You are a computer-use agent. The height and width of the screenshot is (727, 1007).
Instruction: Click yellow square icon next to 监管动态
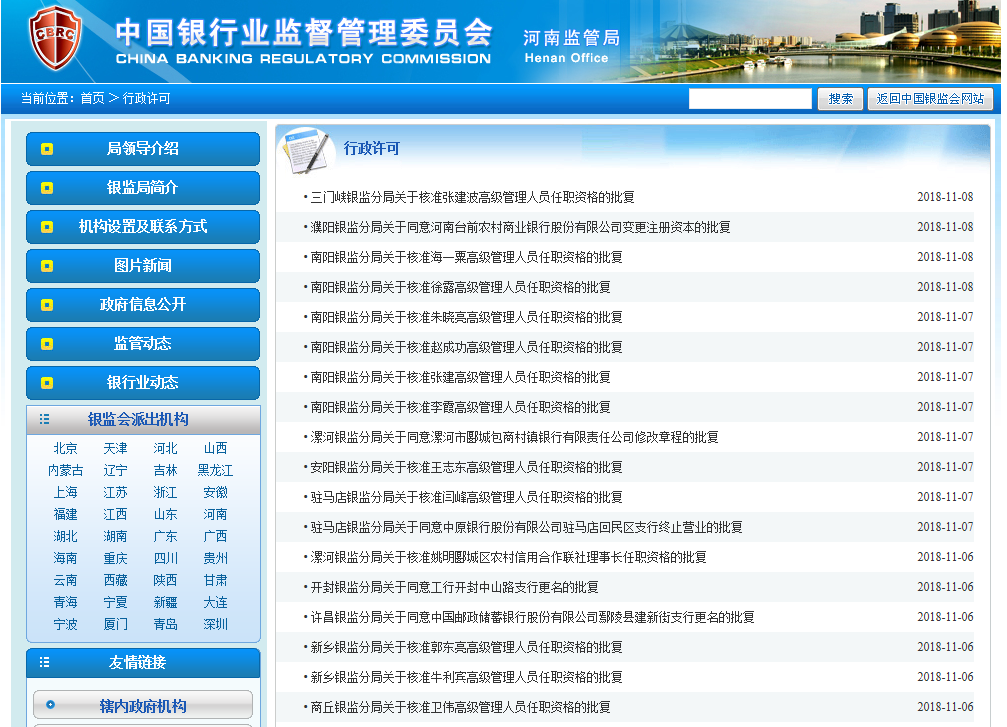coord(47,344)
